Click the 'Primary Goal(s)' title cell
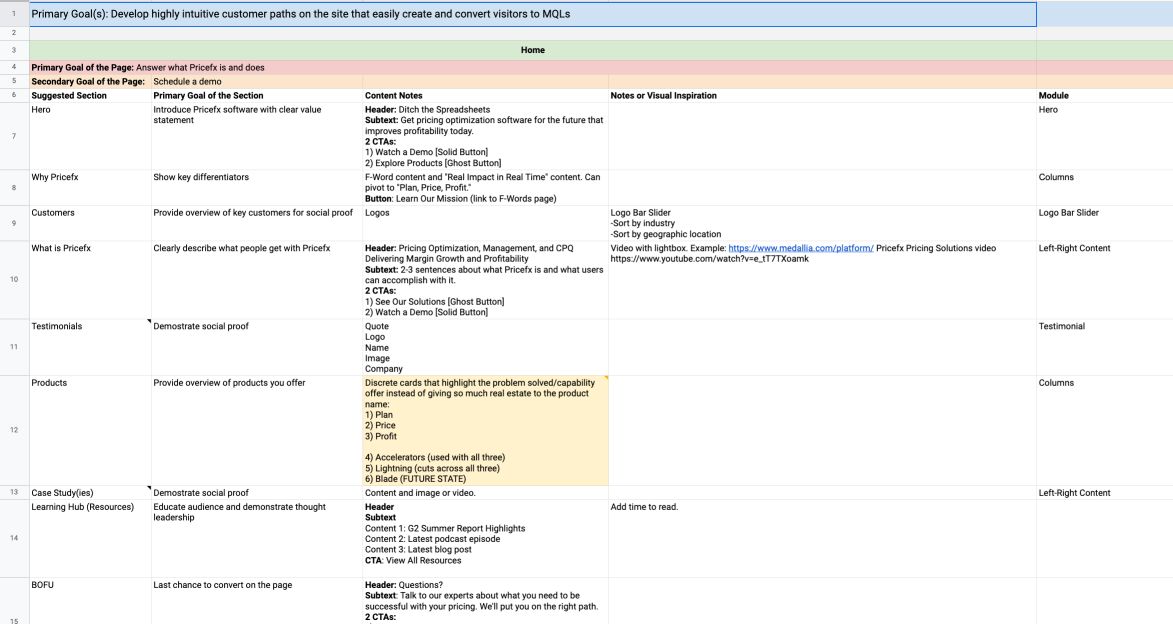The image size is (1173, 624). point(533,14)
